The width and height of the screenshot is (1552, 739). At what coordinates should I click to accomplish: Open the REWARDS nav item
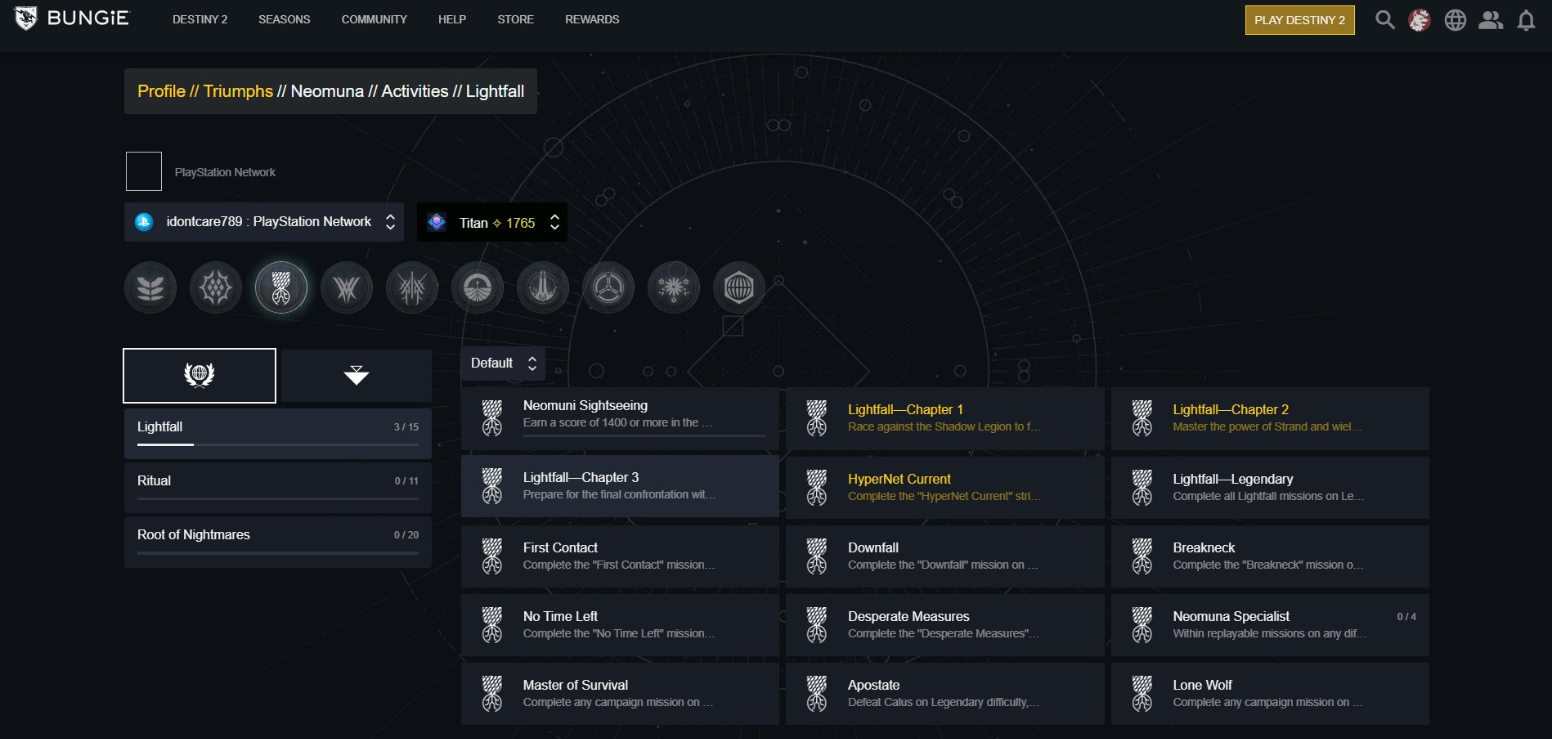coord(592,19)
